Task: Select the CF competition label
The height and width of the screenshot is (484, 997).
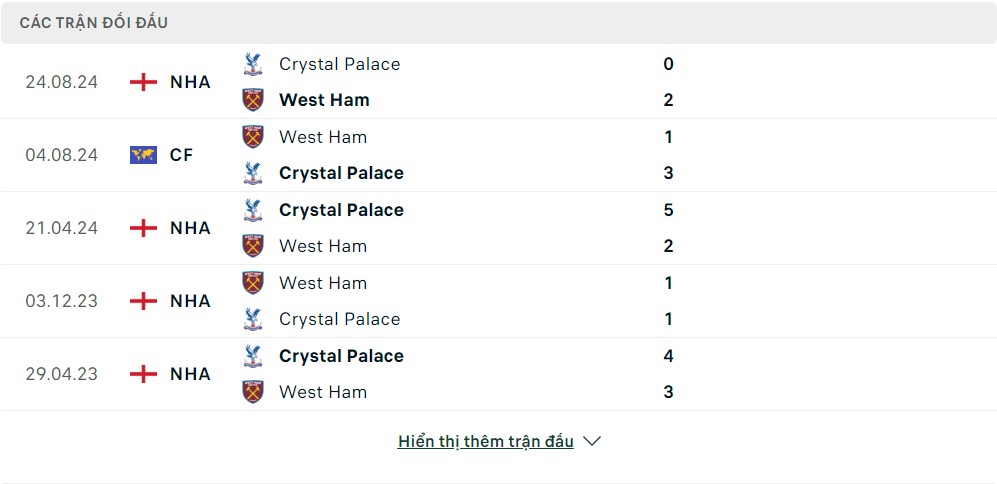Action: (x=181, y=155)
